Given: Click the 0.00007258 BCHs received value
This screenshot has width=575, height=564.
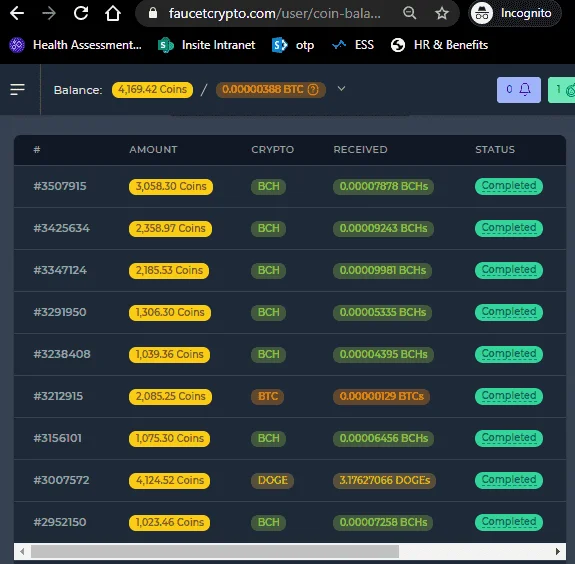Looking at the screenshot, I should pos(383,523).
